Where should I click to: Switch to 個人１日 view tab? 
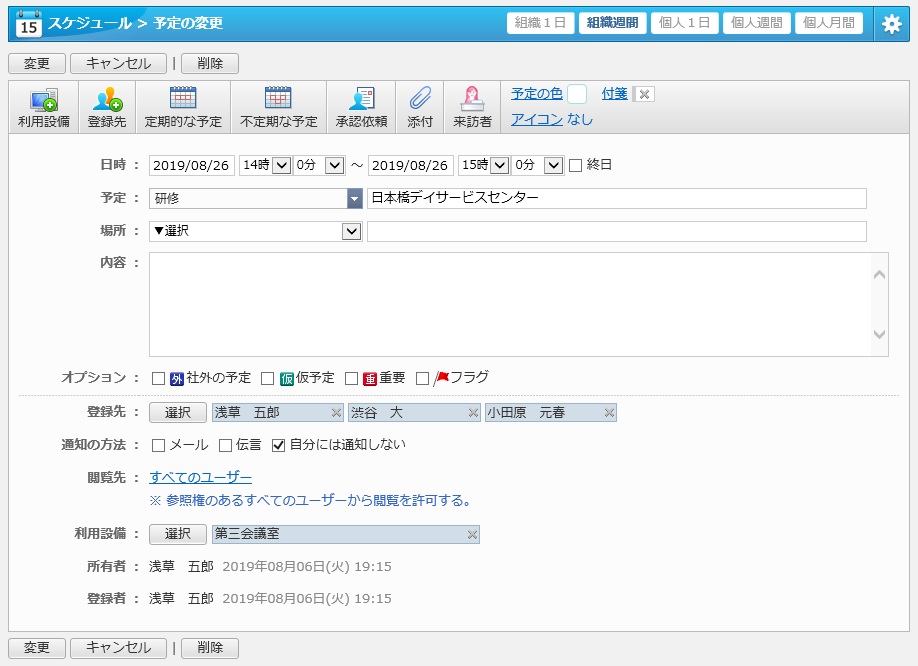pyautogui.click(x=684, y=23)
